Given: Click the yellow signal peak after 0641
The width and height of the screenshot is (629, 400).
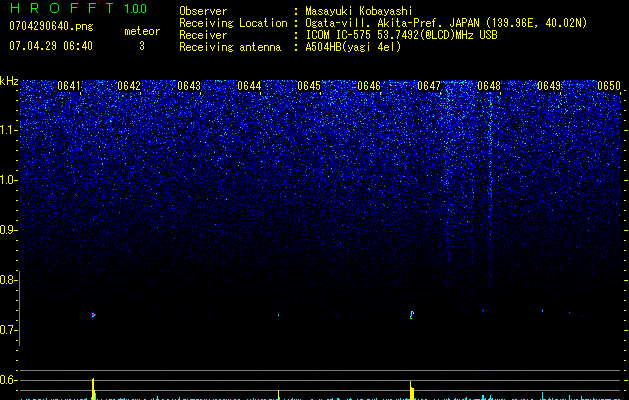Looking at the screenshot, I should [x=93, y=389].
